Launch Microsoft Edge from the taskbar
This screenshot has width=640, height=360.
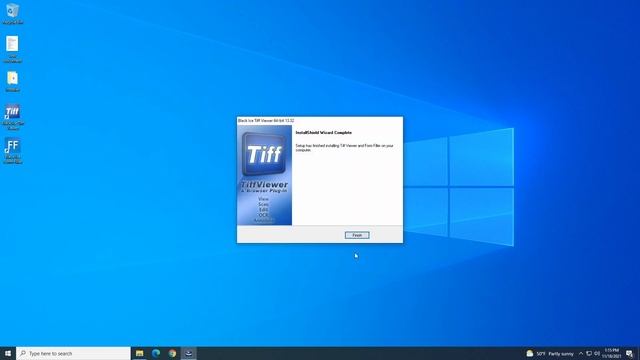[x=156, y=353]
